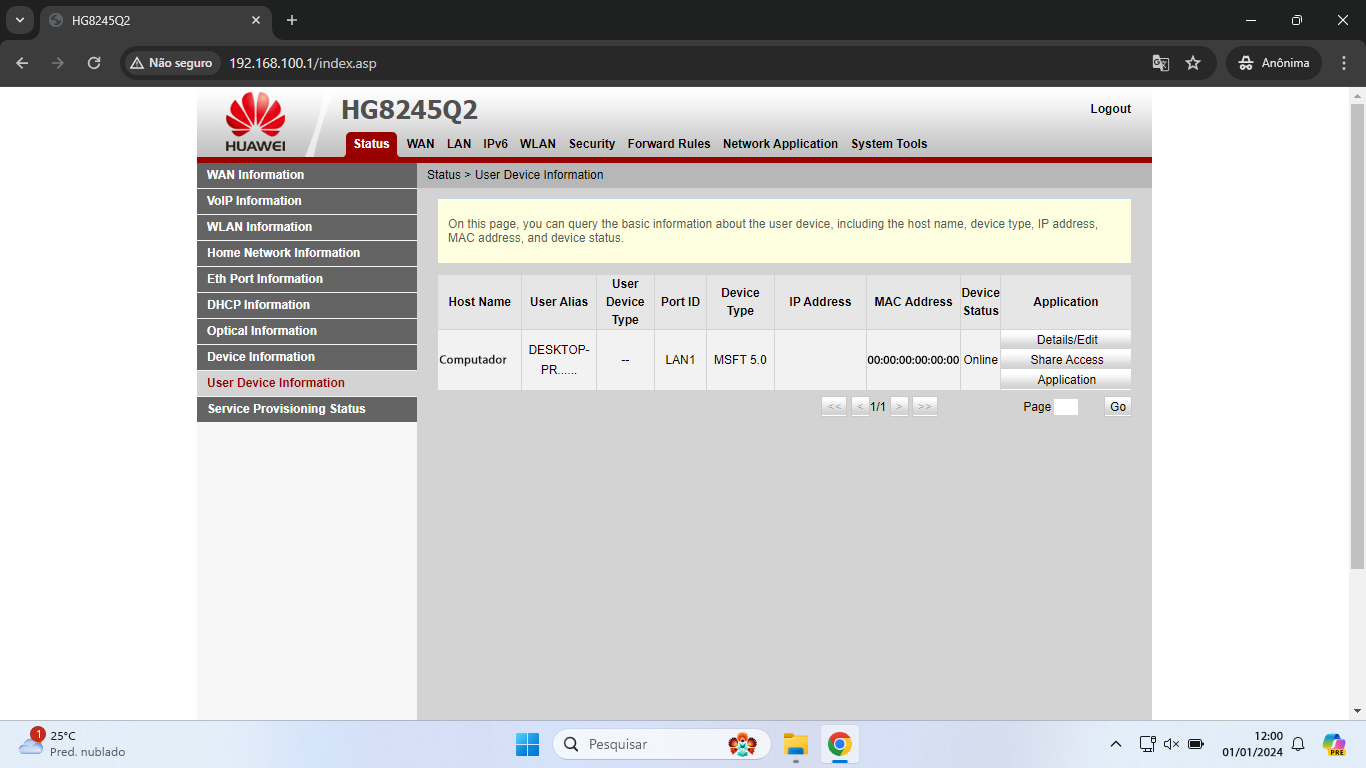1366x768 pixels.
Task: Open new browser tab
Action: point(292,20)
